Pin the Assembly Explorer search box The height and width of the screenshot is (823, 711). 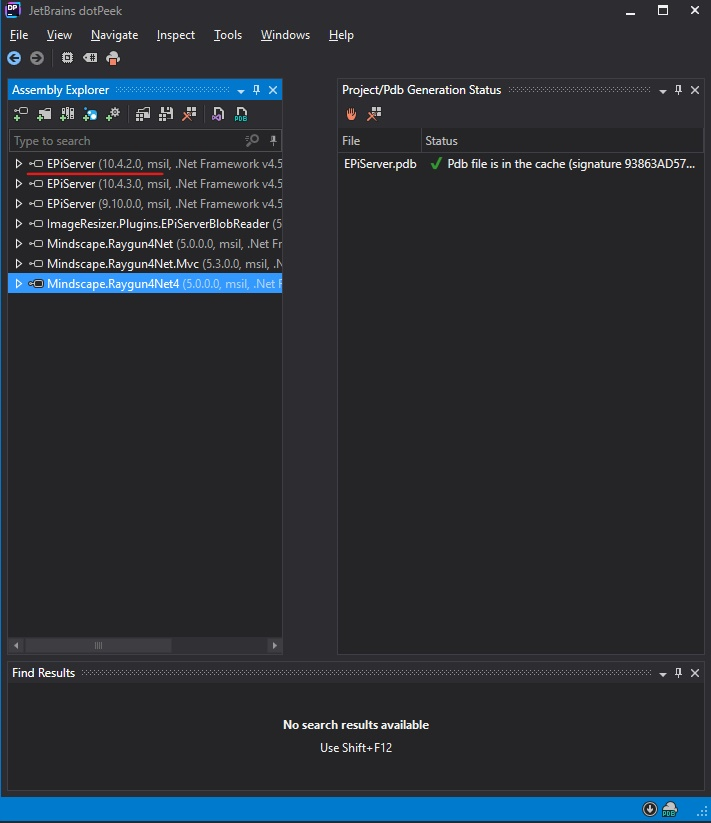click(273, 140)
